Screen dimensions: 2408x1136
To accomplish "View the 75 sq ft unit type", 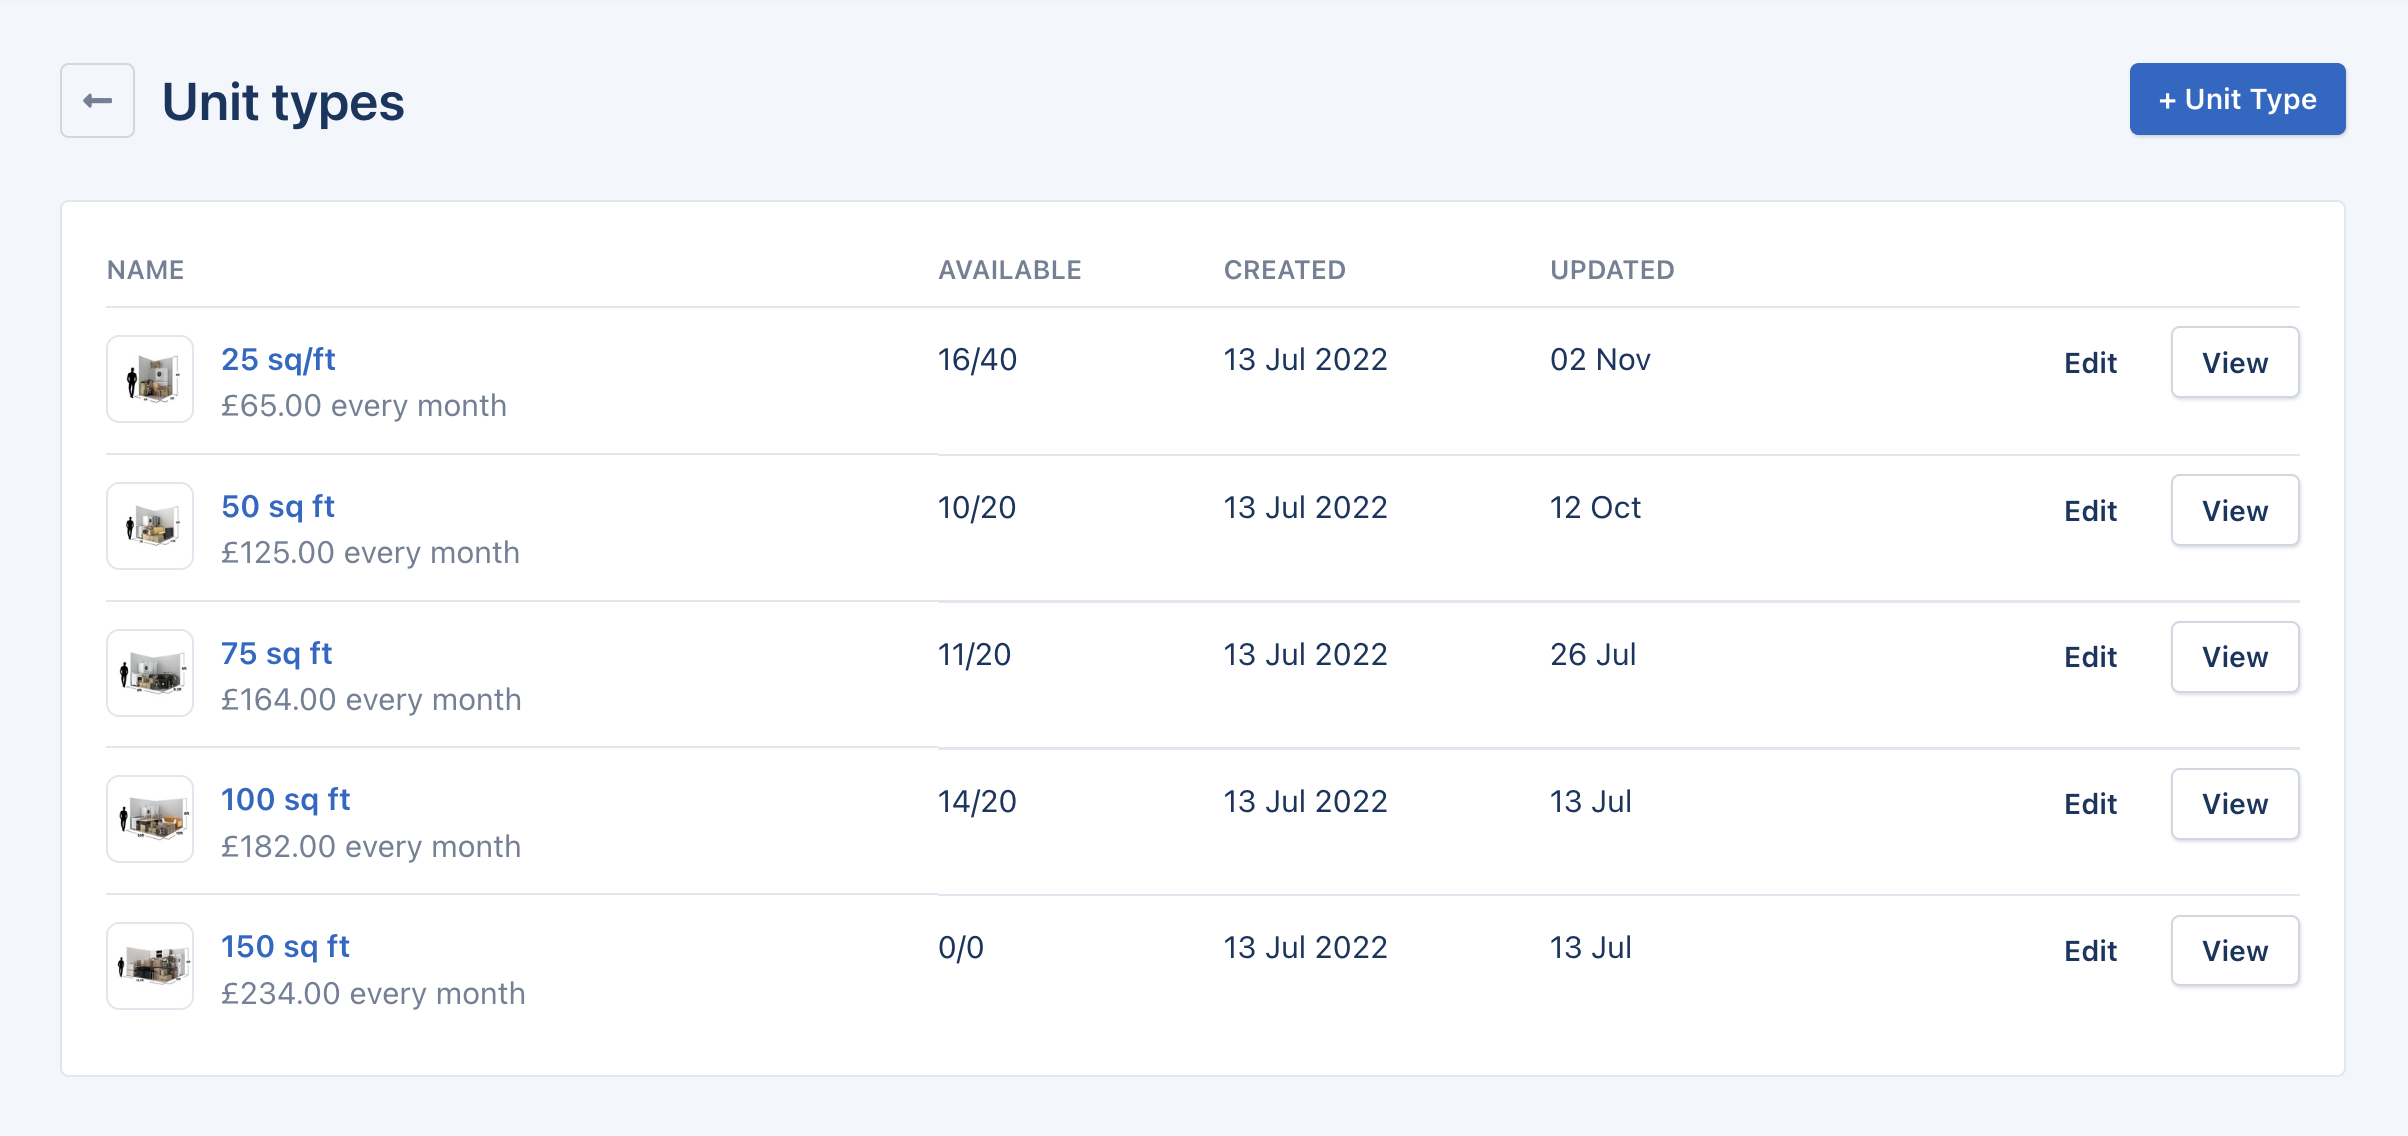I will click(x=2234, y=657).
